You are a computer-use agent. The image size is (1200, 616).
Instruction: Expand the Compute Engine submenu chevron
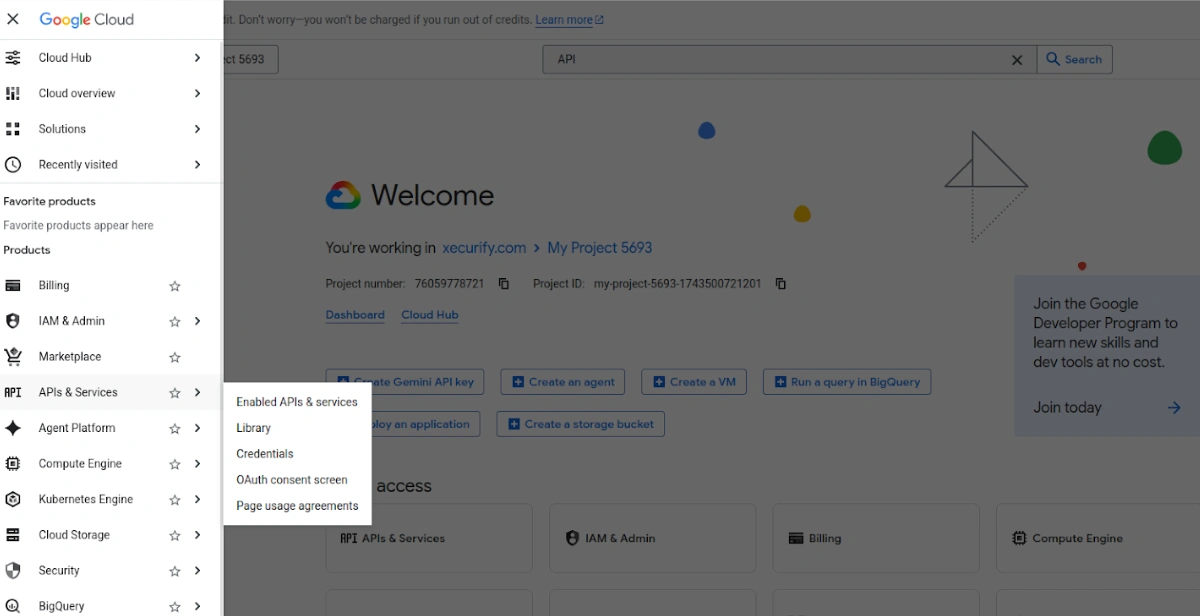(x=197, y=464)
